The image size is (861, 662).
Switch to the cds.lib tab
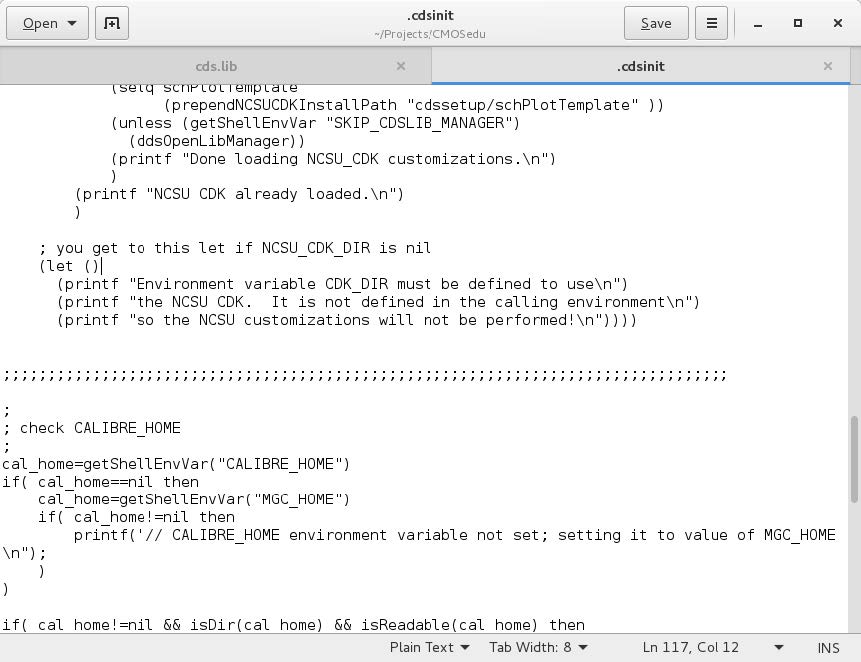(x=216, y=66)
